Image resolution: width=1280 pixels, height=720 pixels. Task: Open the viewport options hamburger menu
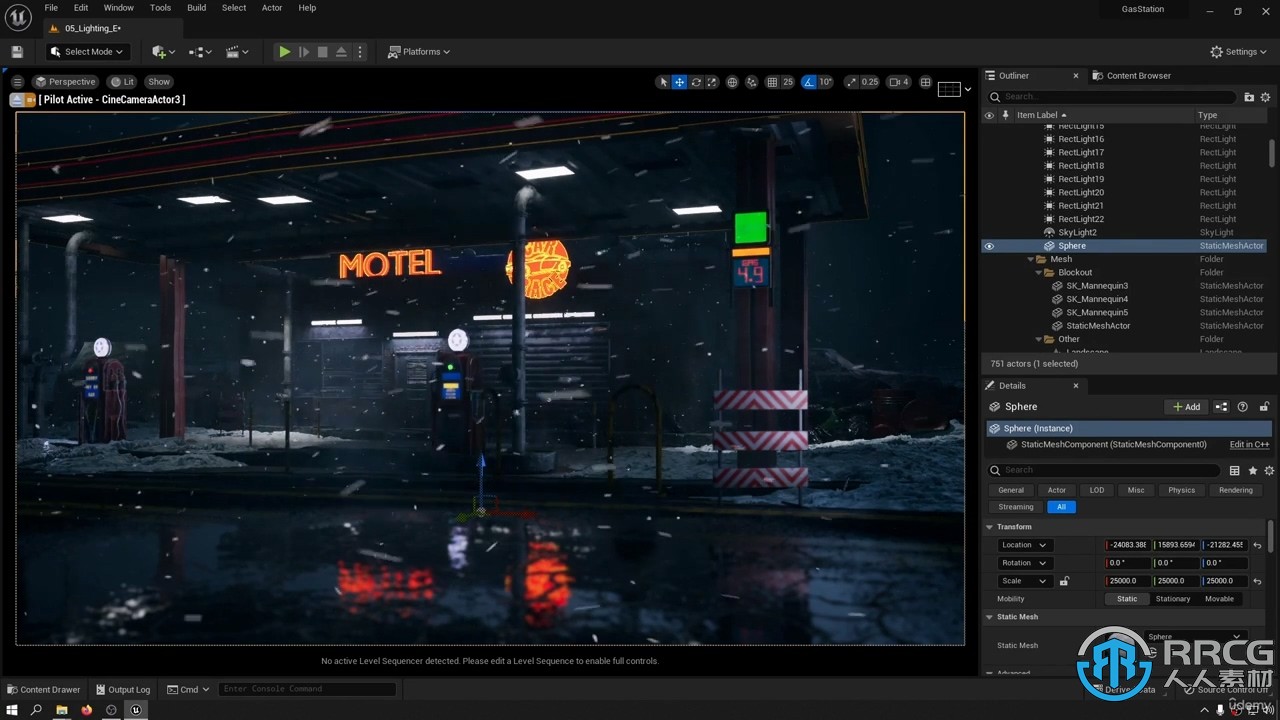[17, 82]
